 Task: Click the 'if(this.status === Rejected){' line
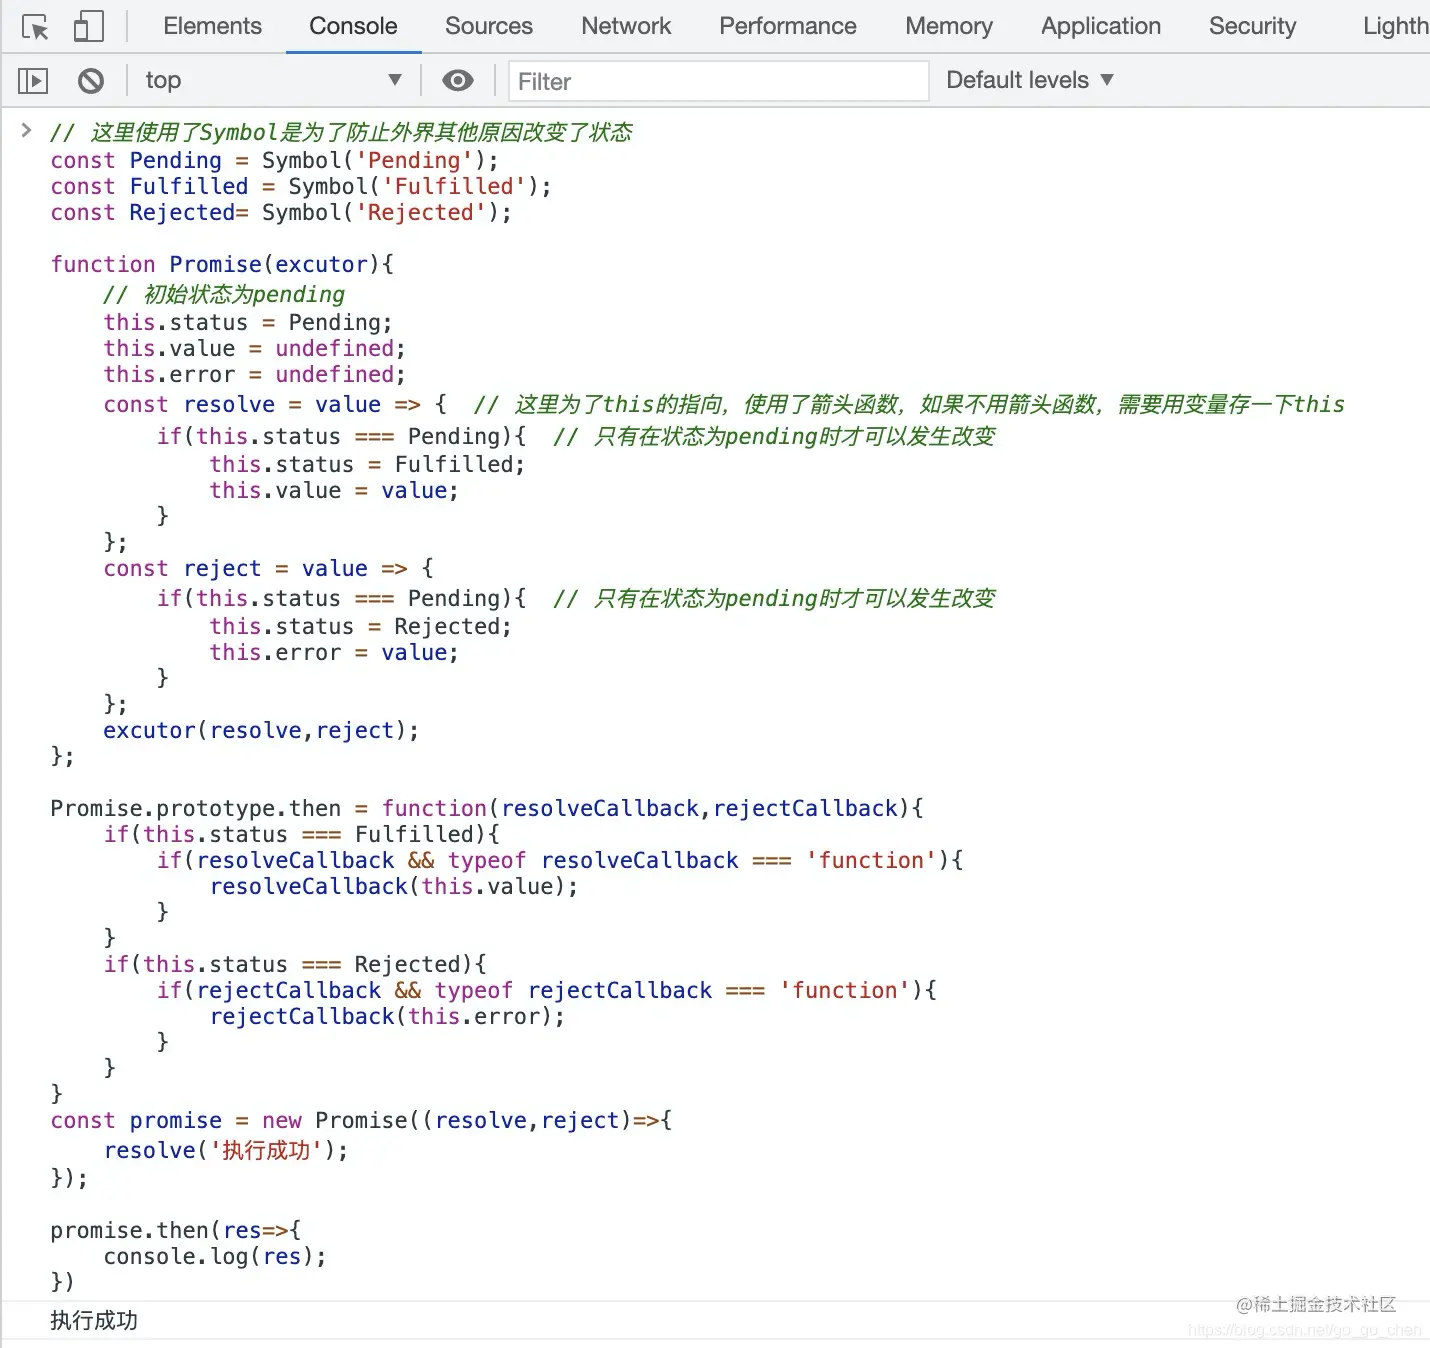click(x=295, y=964)
